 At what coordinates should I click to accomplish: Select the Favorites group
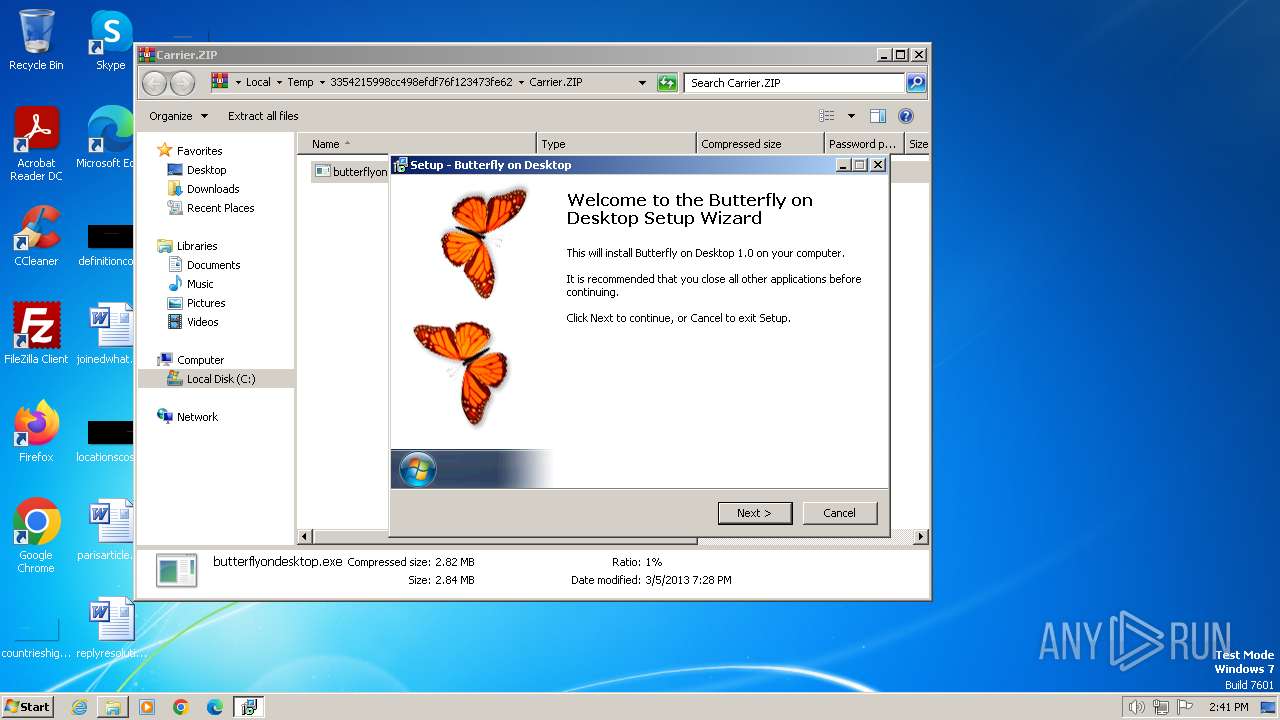tap(199, 151)
